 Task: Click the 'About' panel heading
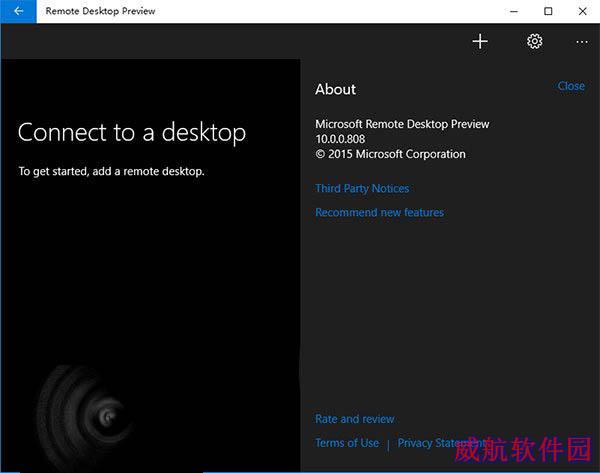[336, 89]
